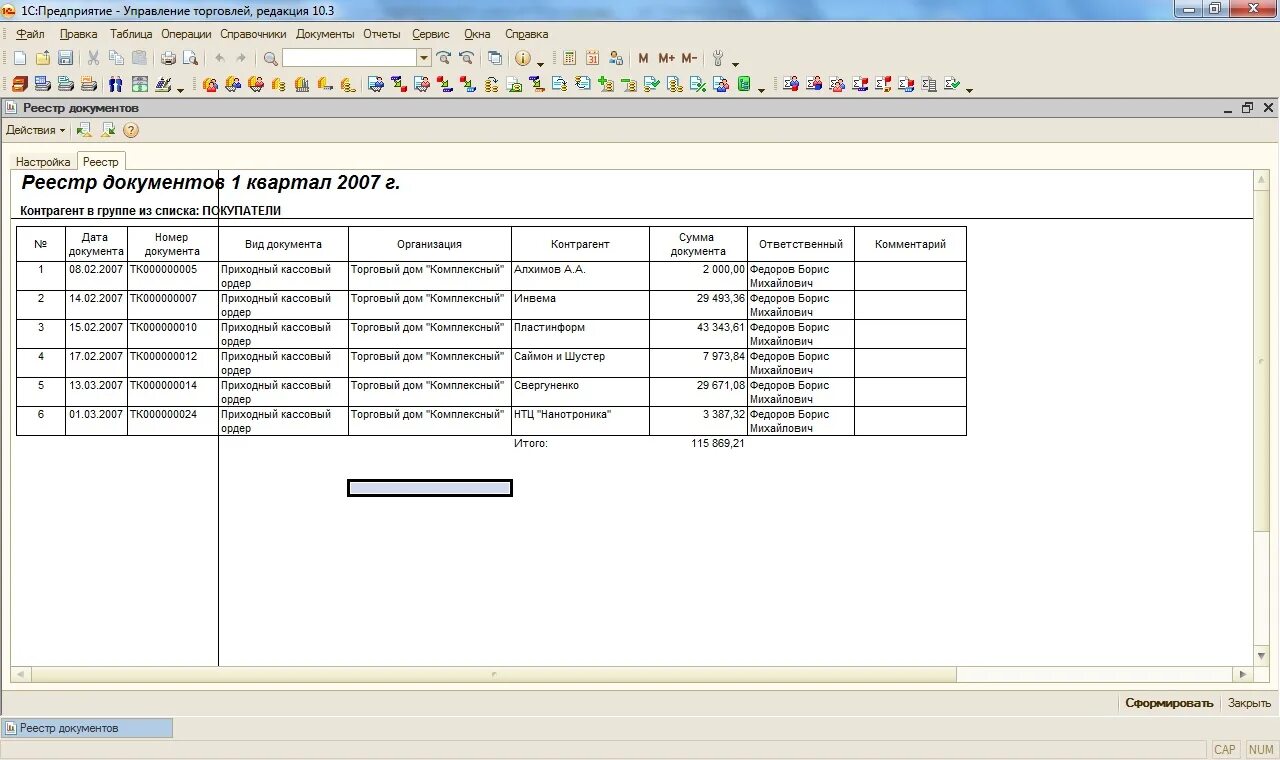1280x760 pixels.
Task: Open the Справочники menu
Action: 253,34
